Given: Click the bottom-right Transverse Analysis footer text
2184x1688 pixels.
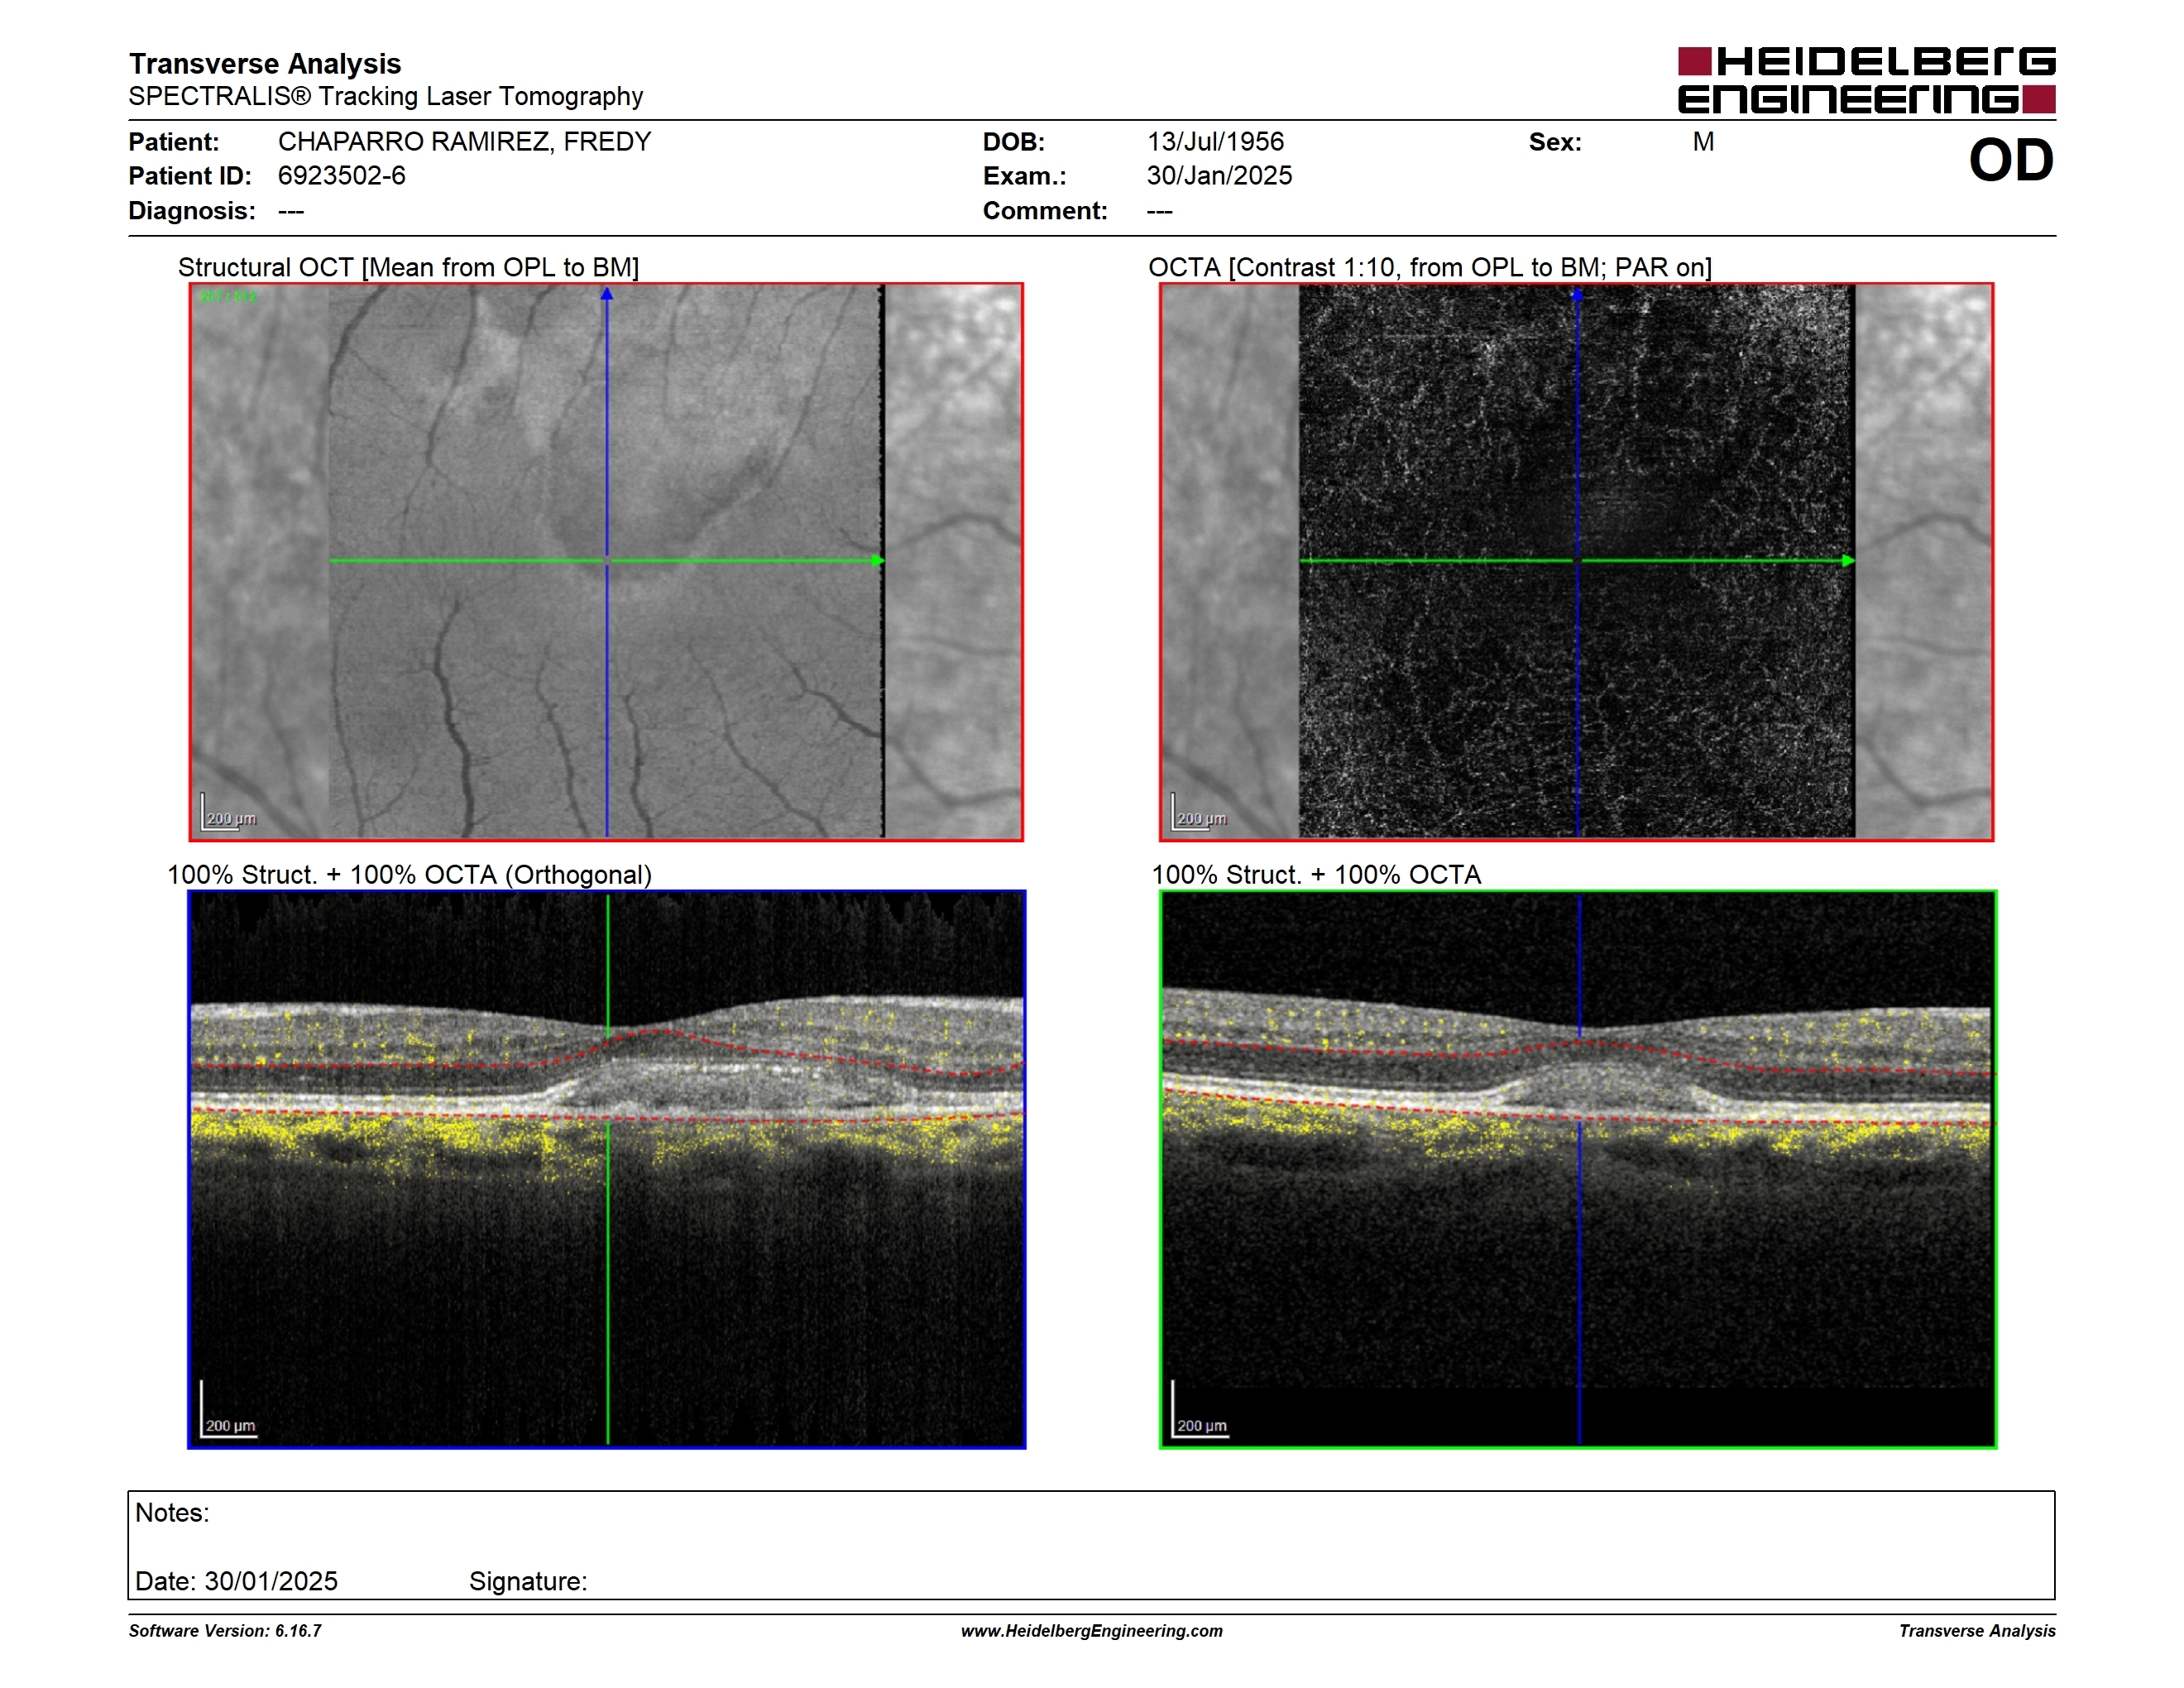Looking at the screenshot, I should 1977,1630.
